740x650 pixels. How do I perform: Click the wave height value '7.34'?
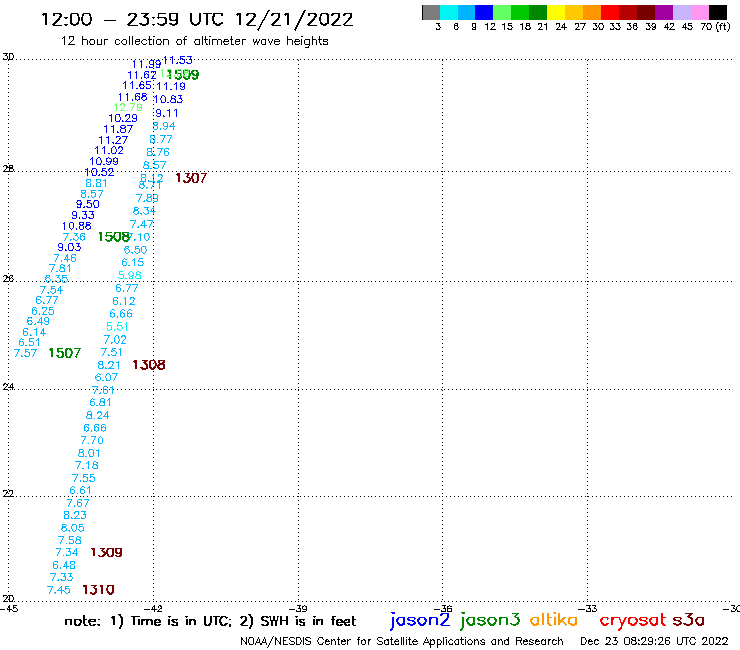[67, 552]
